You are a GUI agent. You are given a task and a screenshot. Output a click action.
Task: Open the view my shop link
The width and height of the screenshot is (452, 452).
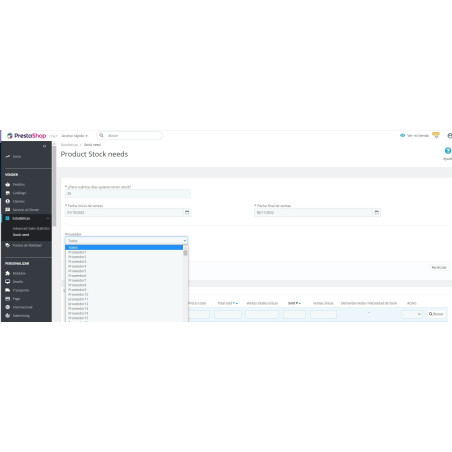(x=414, y=135)
